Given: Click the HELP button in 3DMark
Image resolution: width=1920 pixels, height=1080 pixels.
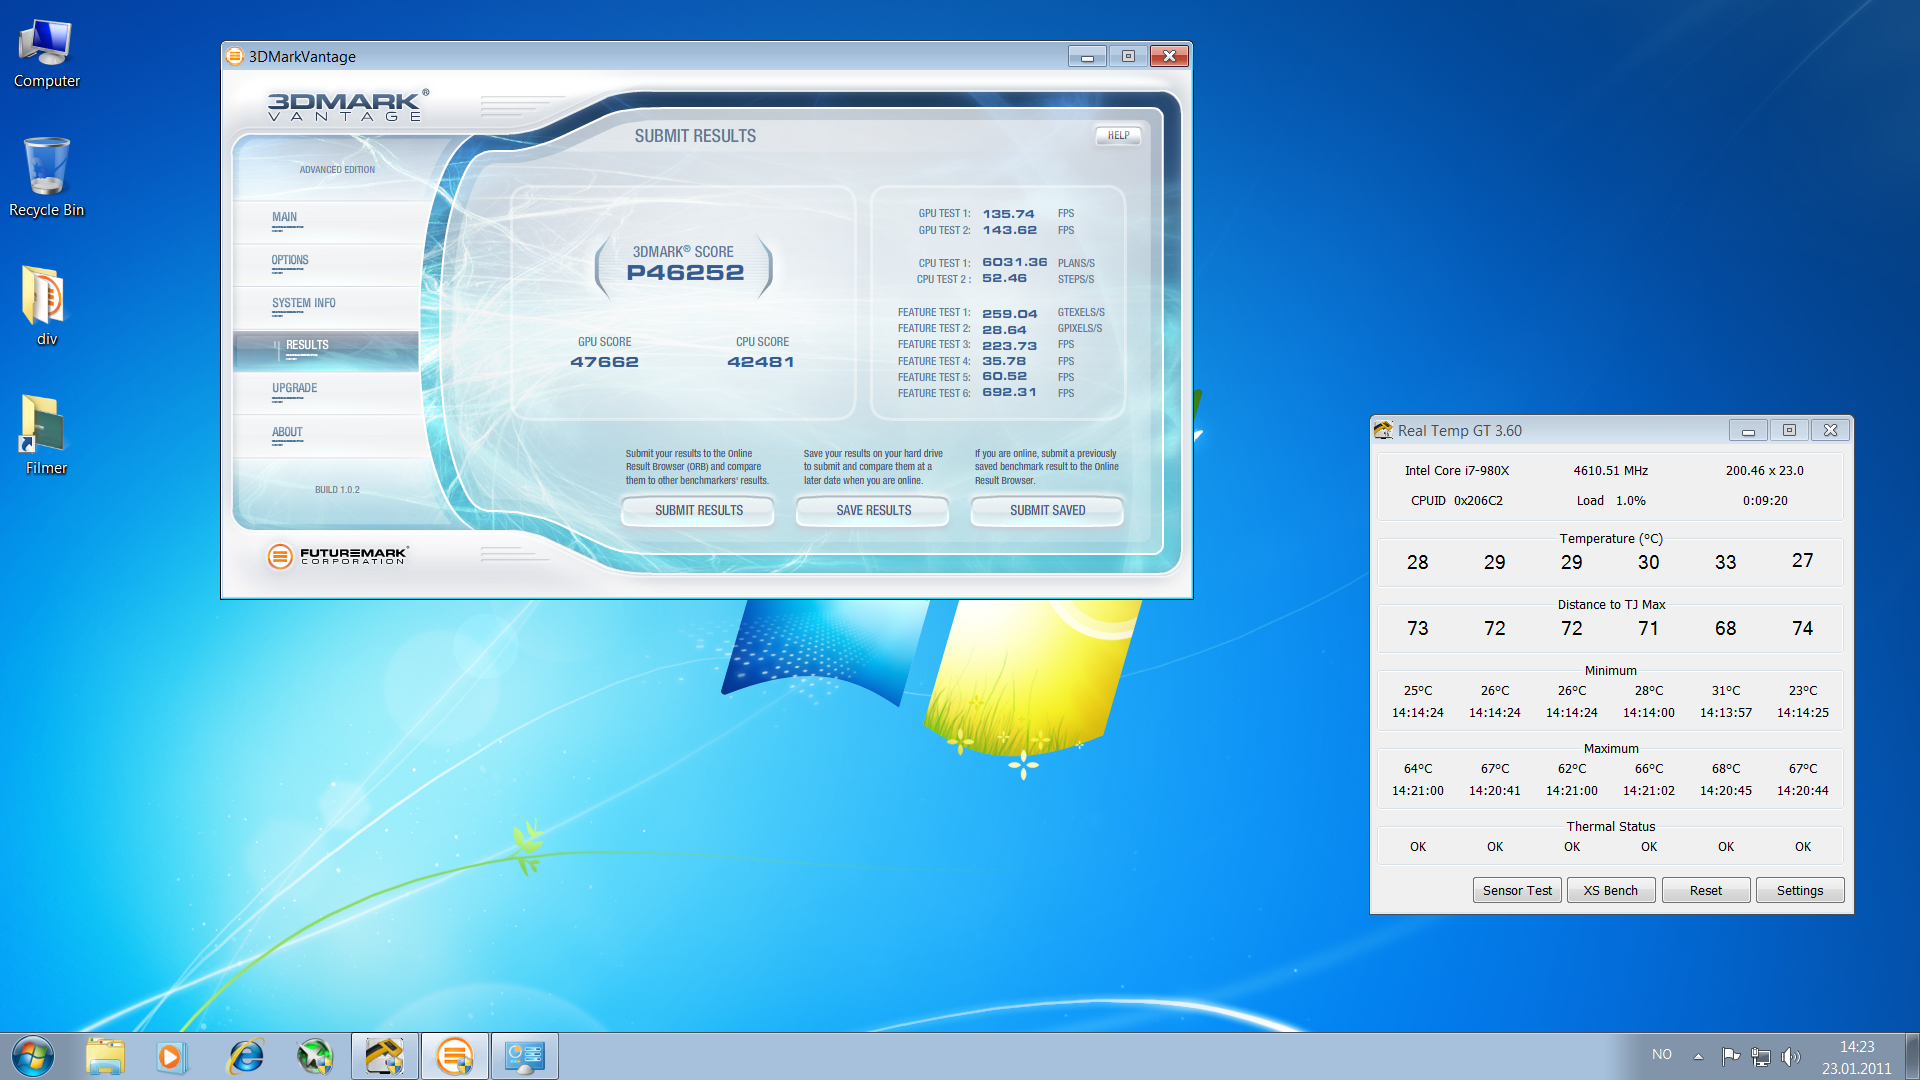Looking at the screenshot, I should [x=1118, y=135].
